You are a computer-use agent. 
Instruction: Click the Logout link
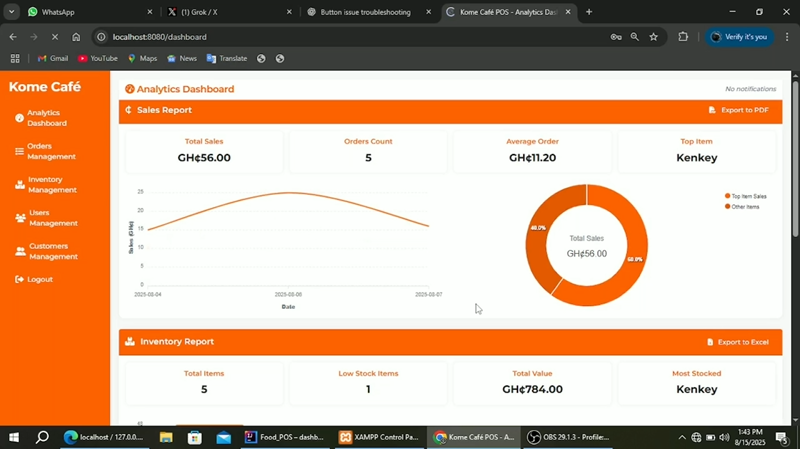34,279
